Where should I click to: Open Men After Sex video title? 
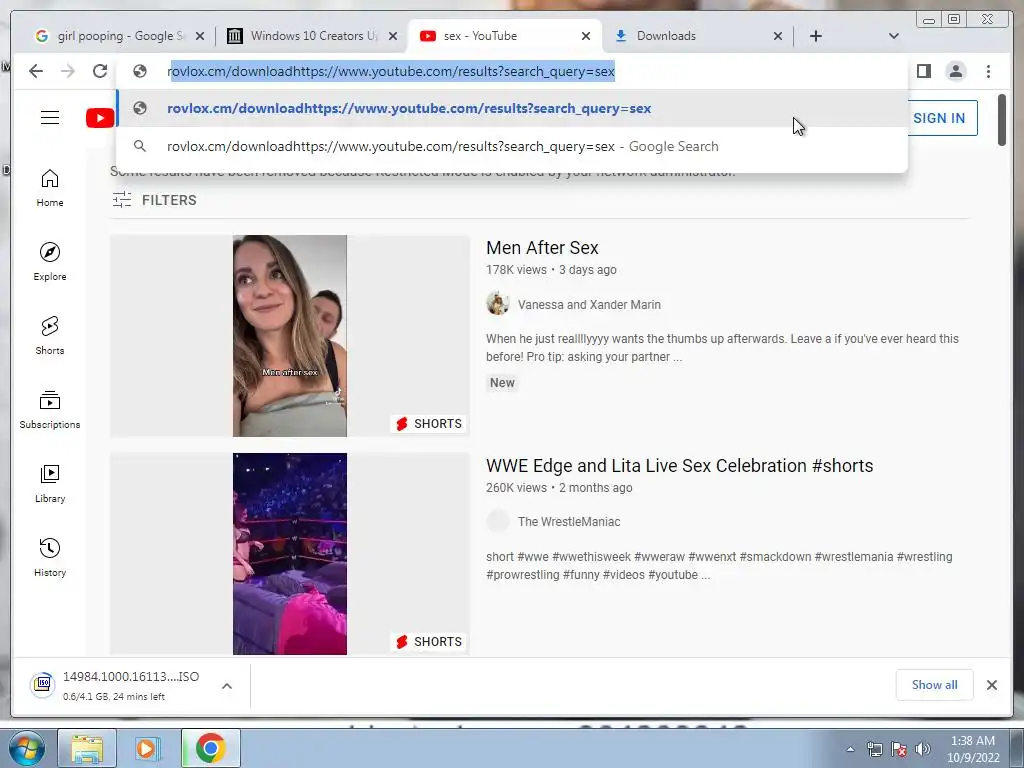tap(542, 248)
